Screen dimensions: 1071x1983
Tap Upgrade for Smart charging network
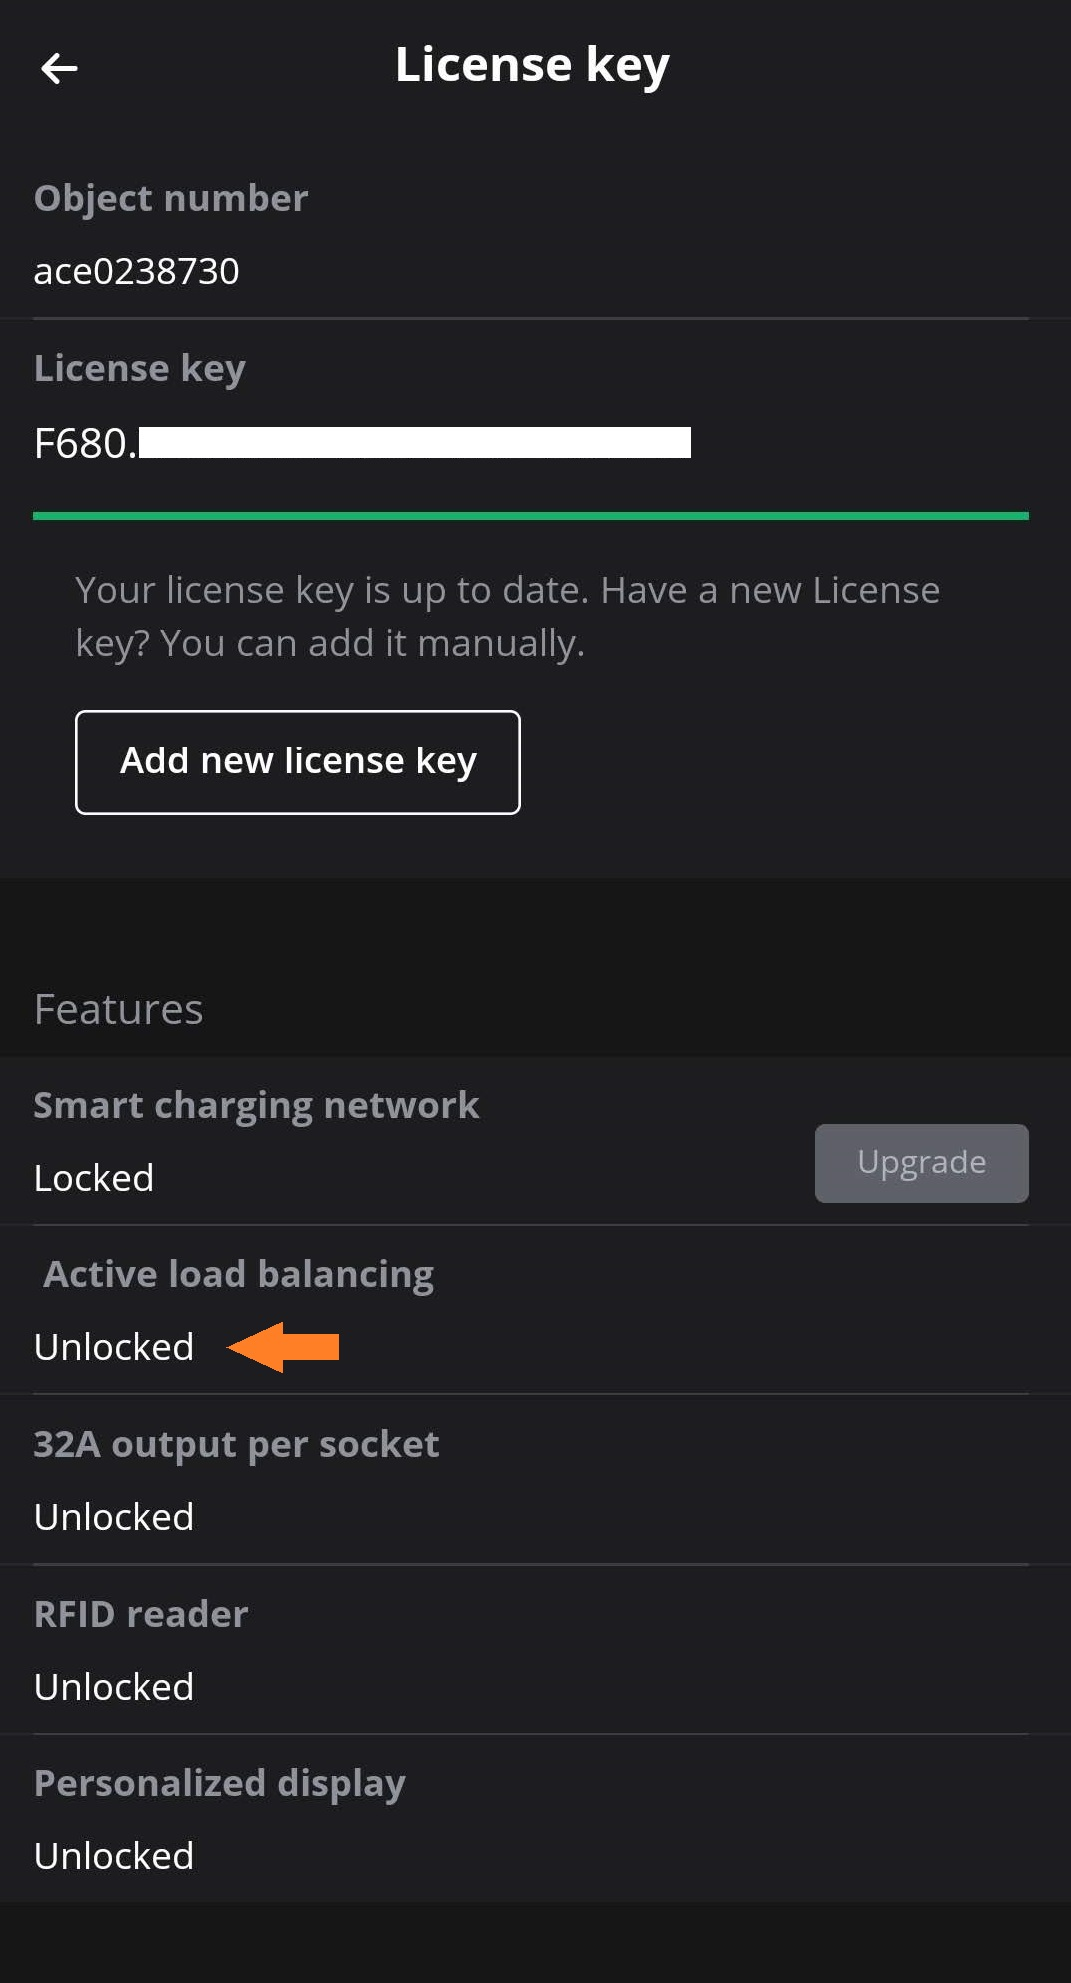coord(921,1163)
